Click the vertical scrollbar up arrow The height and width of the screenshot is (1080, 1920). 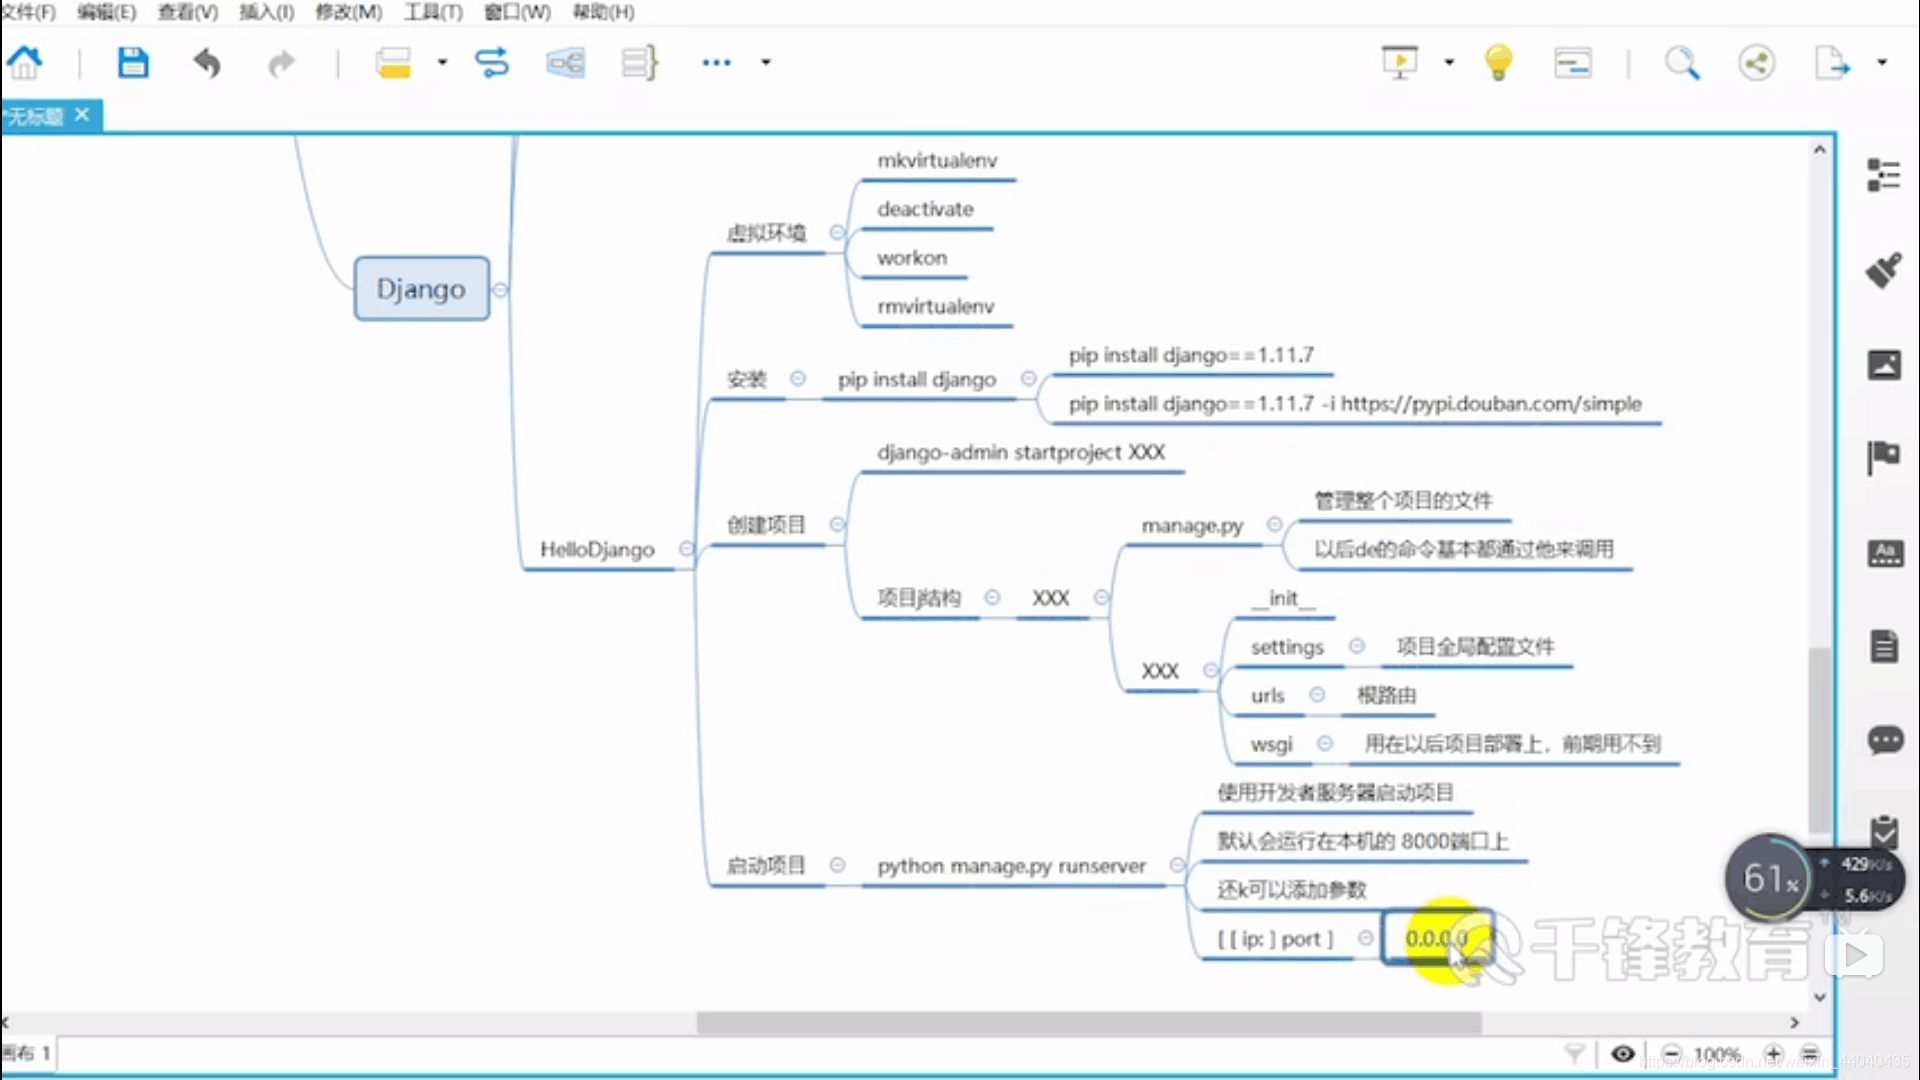pyautogui.click(x=1820, y=149)
